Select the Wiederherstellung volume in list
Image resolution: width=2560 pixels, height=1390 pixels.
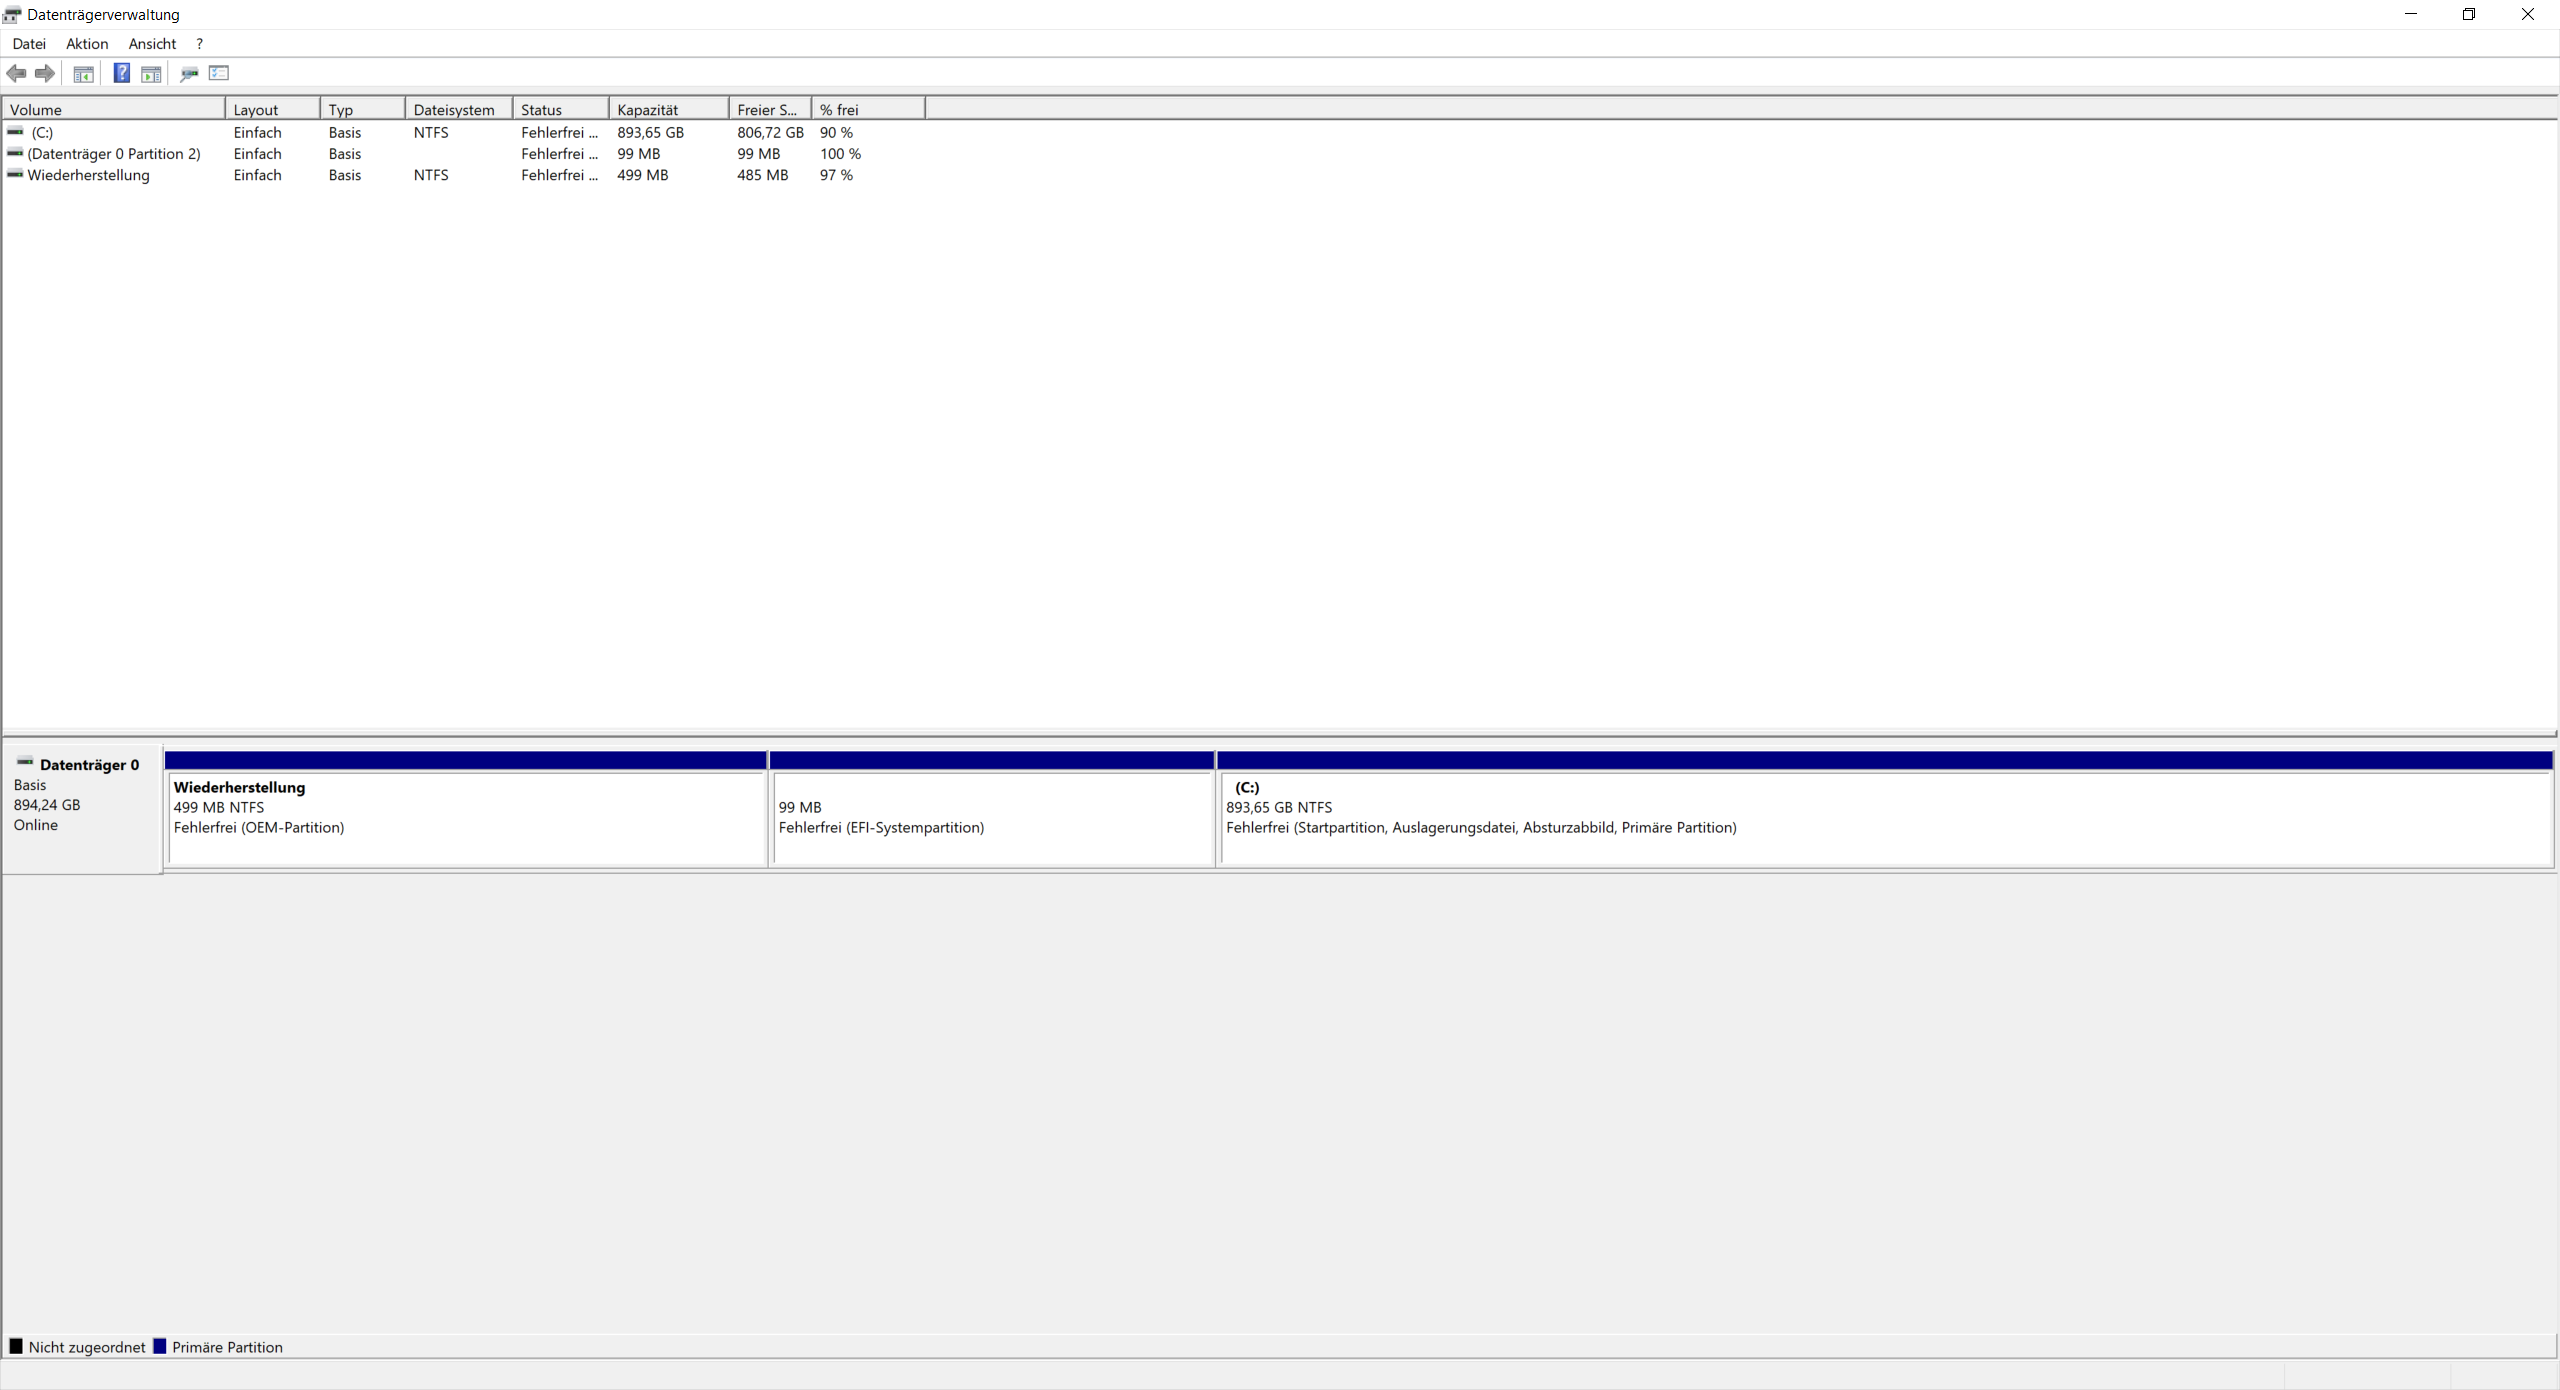pyautogui.click(x=89, y=175)
